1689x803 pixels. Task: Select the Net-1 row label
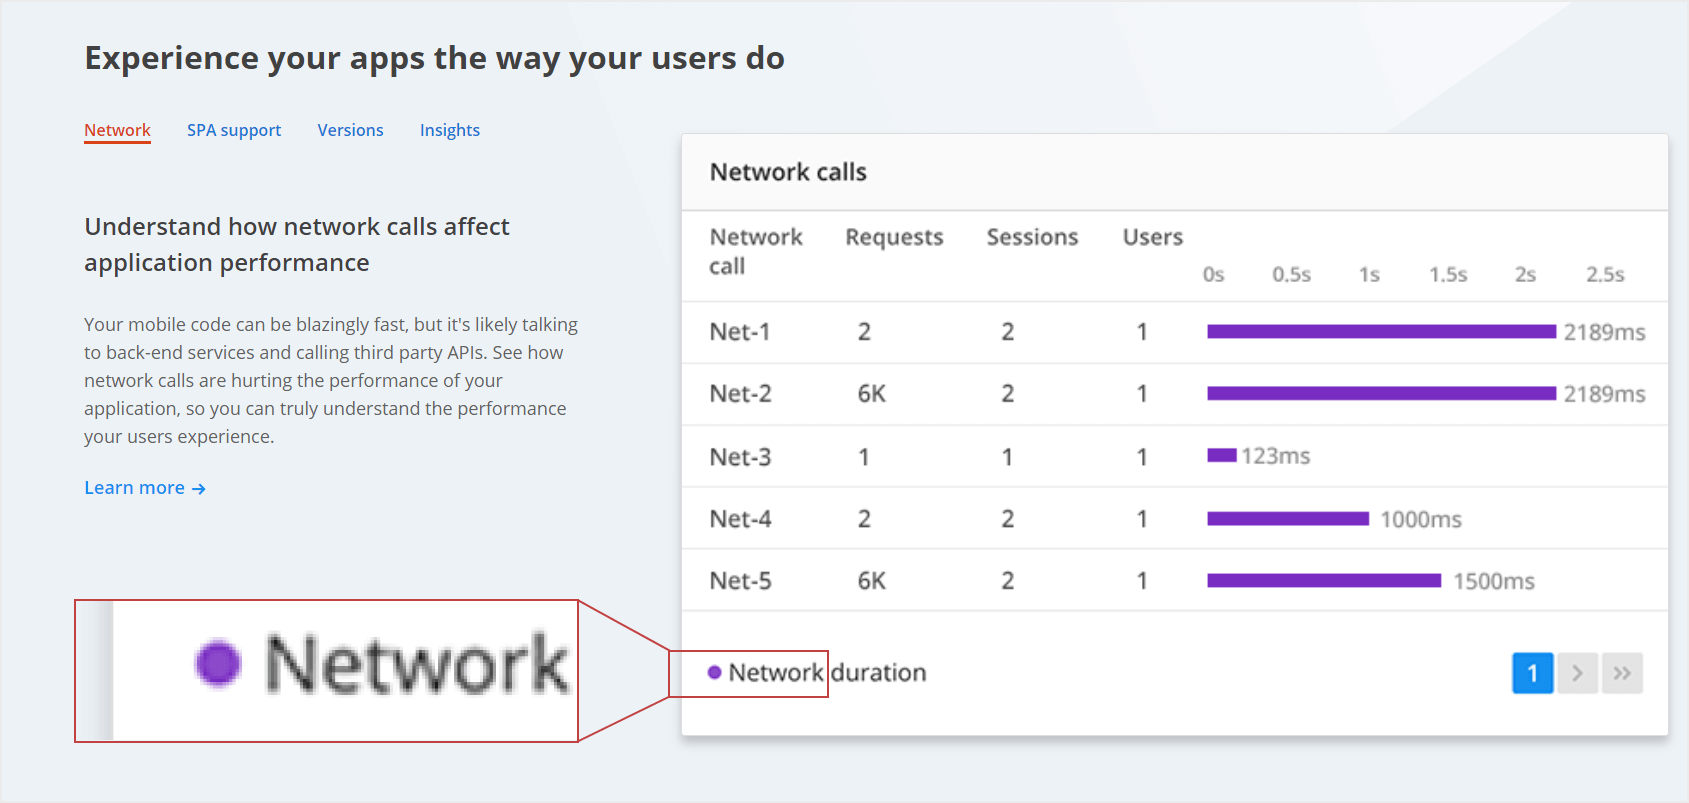point(740,332)
